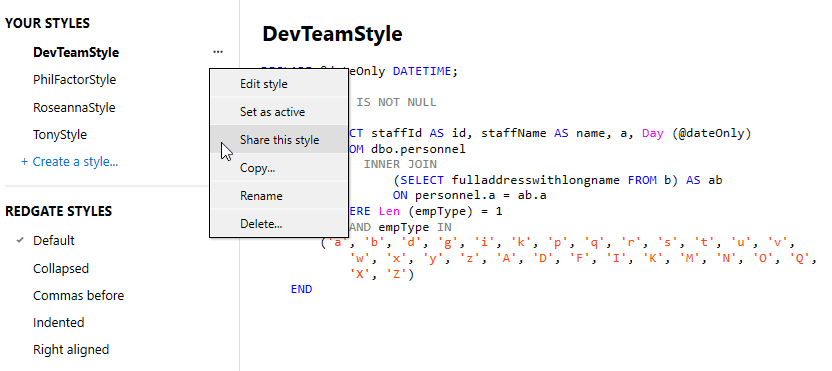Select DevTeamStyle in Your Styles list
This screenshot has width=832, height=371.
tap(76, 53)
